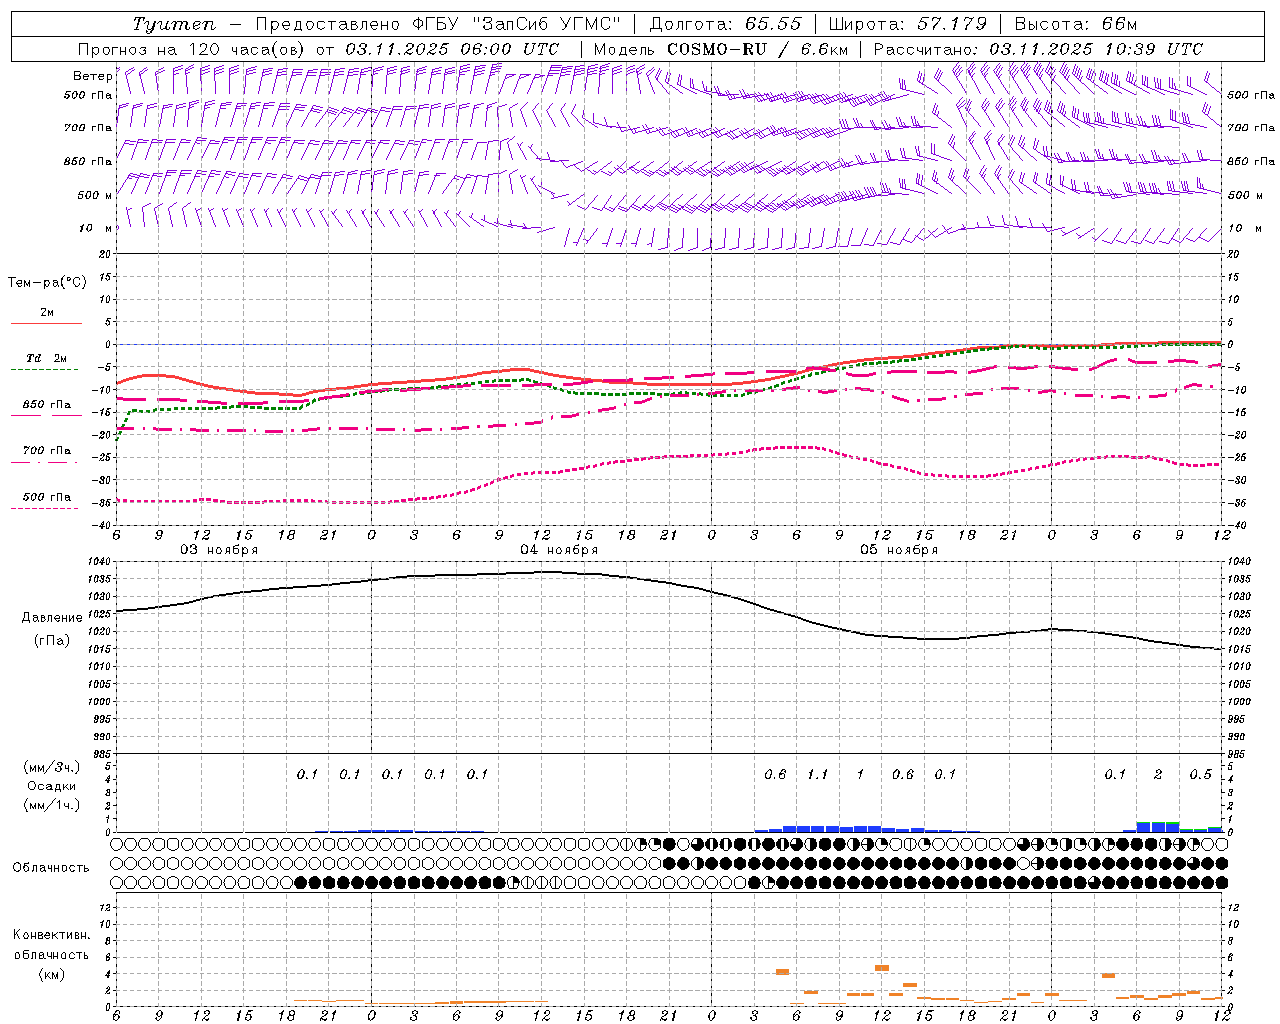Click the 1.1 precipitation value label
Viewport: 1280px width, 1024px height.
click(818, 774)
